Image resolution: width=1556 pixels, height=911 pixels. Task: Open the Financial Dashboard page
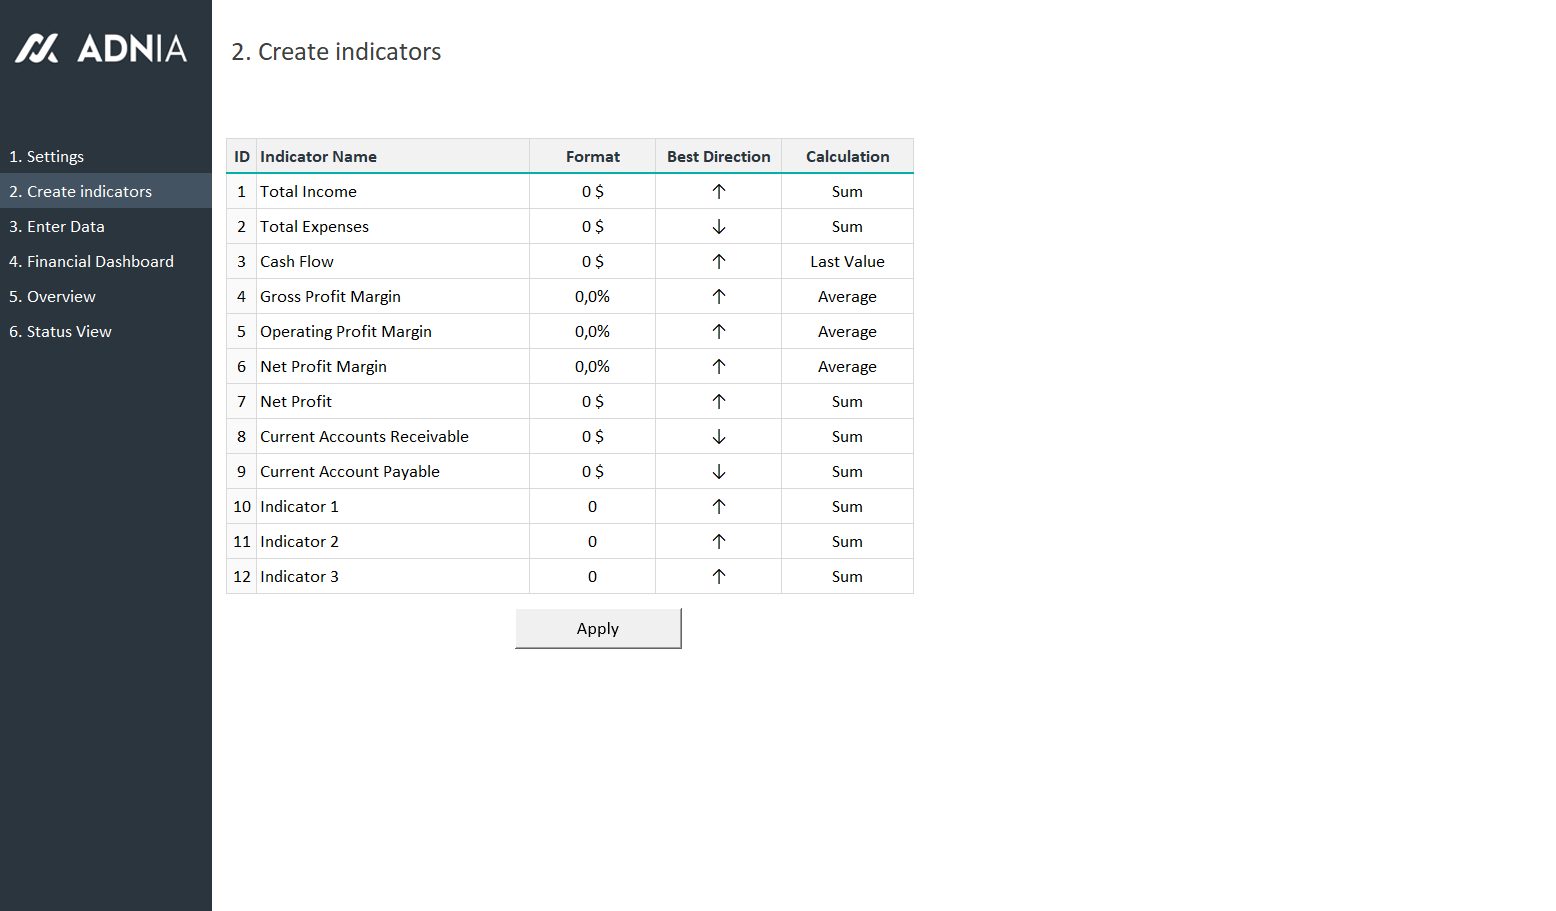91,262
